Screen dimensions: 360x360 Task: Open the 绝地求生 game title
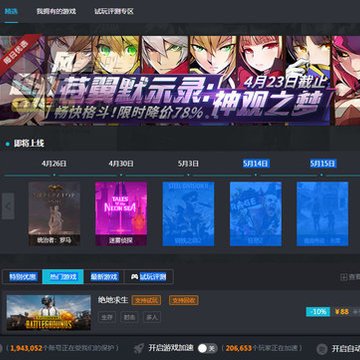(113, 300)
